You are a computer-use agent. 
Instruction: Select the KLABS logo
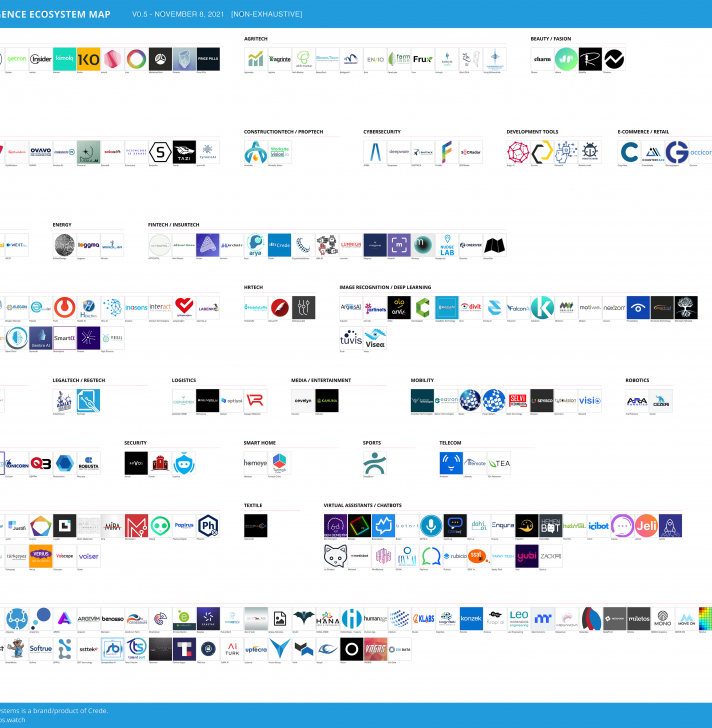click(424, 618)
